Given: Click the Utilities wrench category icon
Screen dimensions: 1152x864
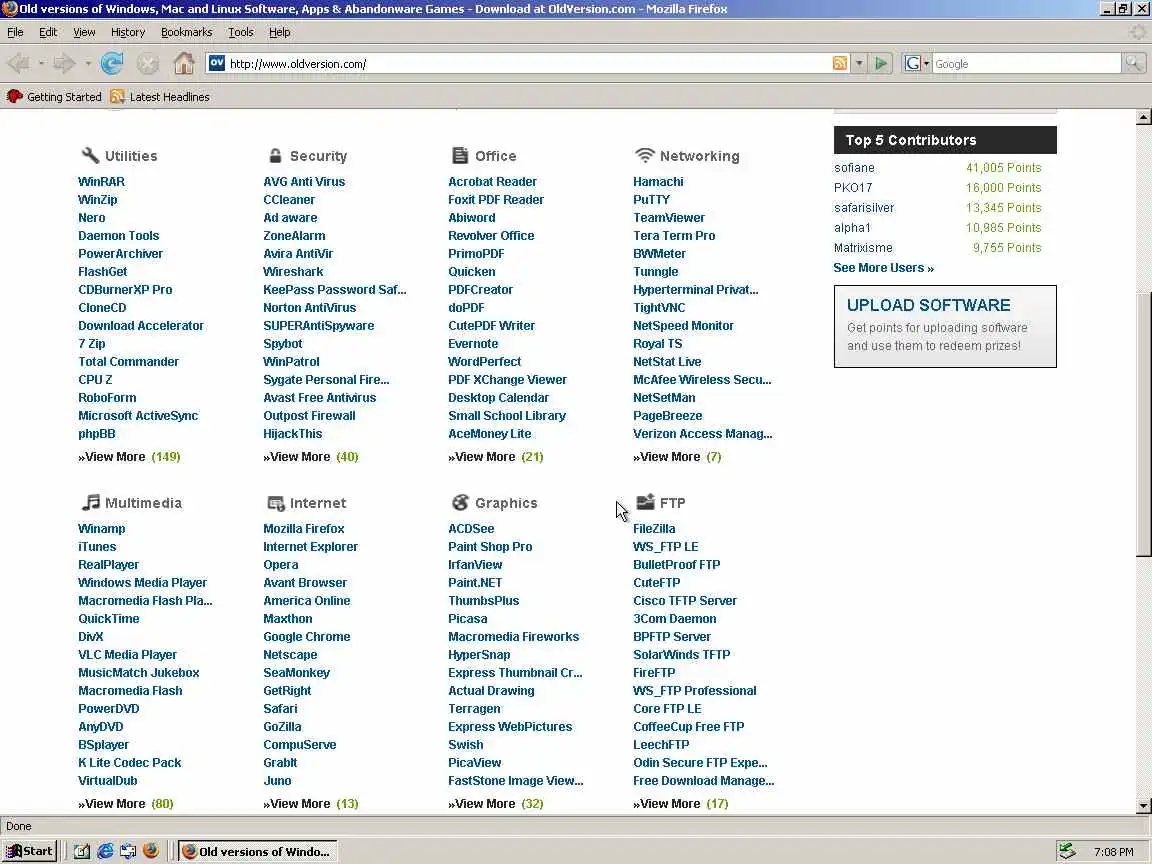Looking at the screenshot, I should coord(90,155).
